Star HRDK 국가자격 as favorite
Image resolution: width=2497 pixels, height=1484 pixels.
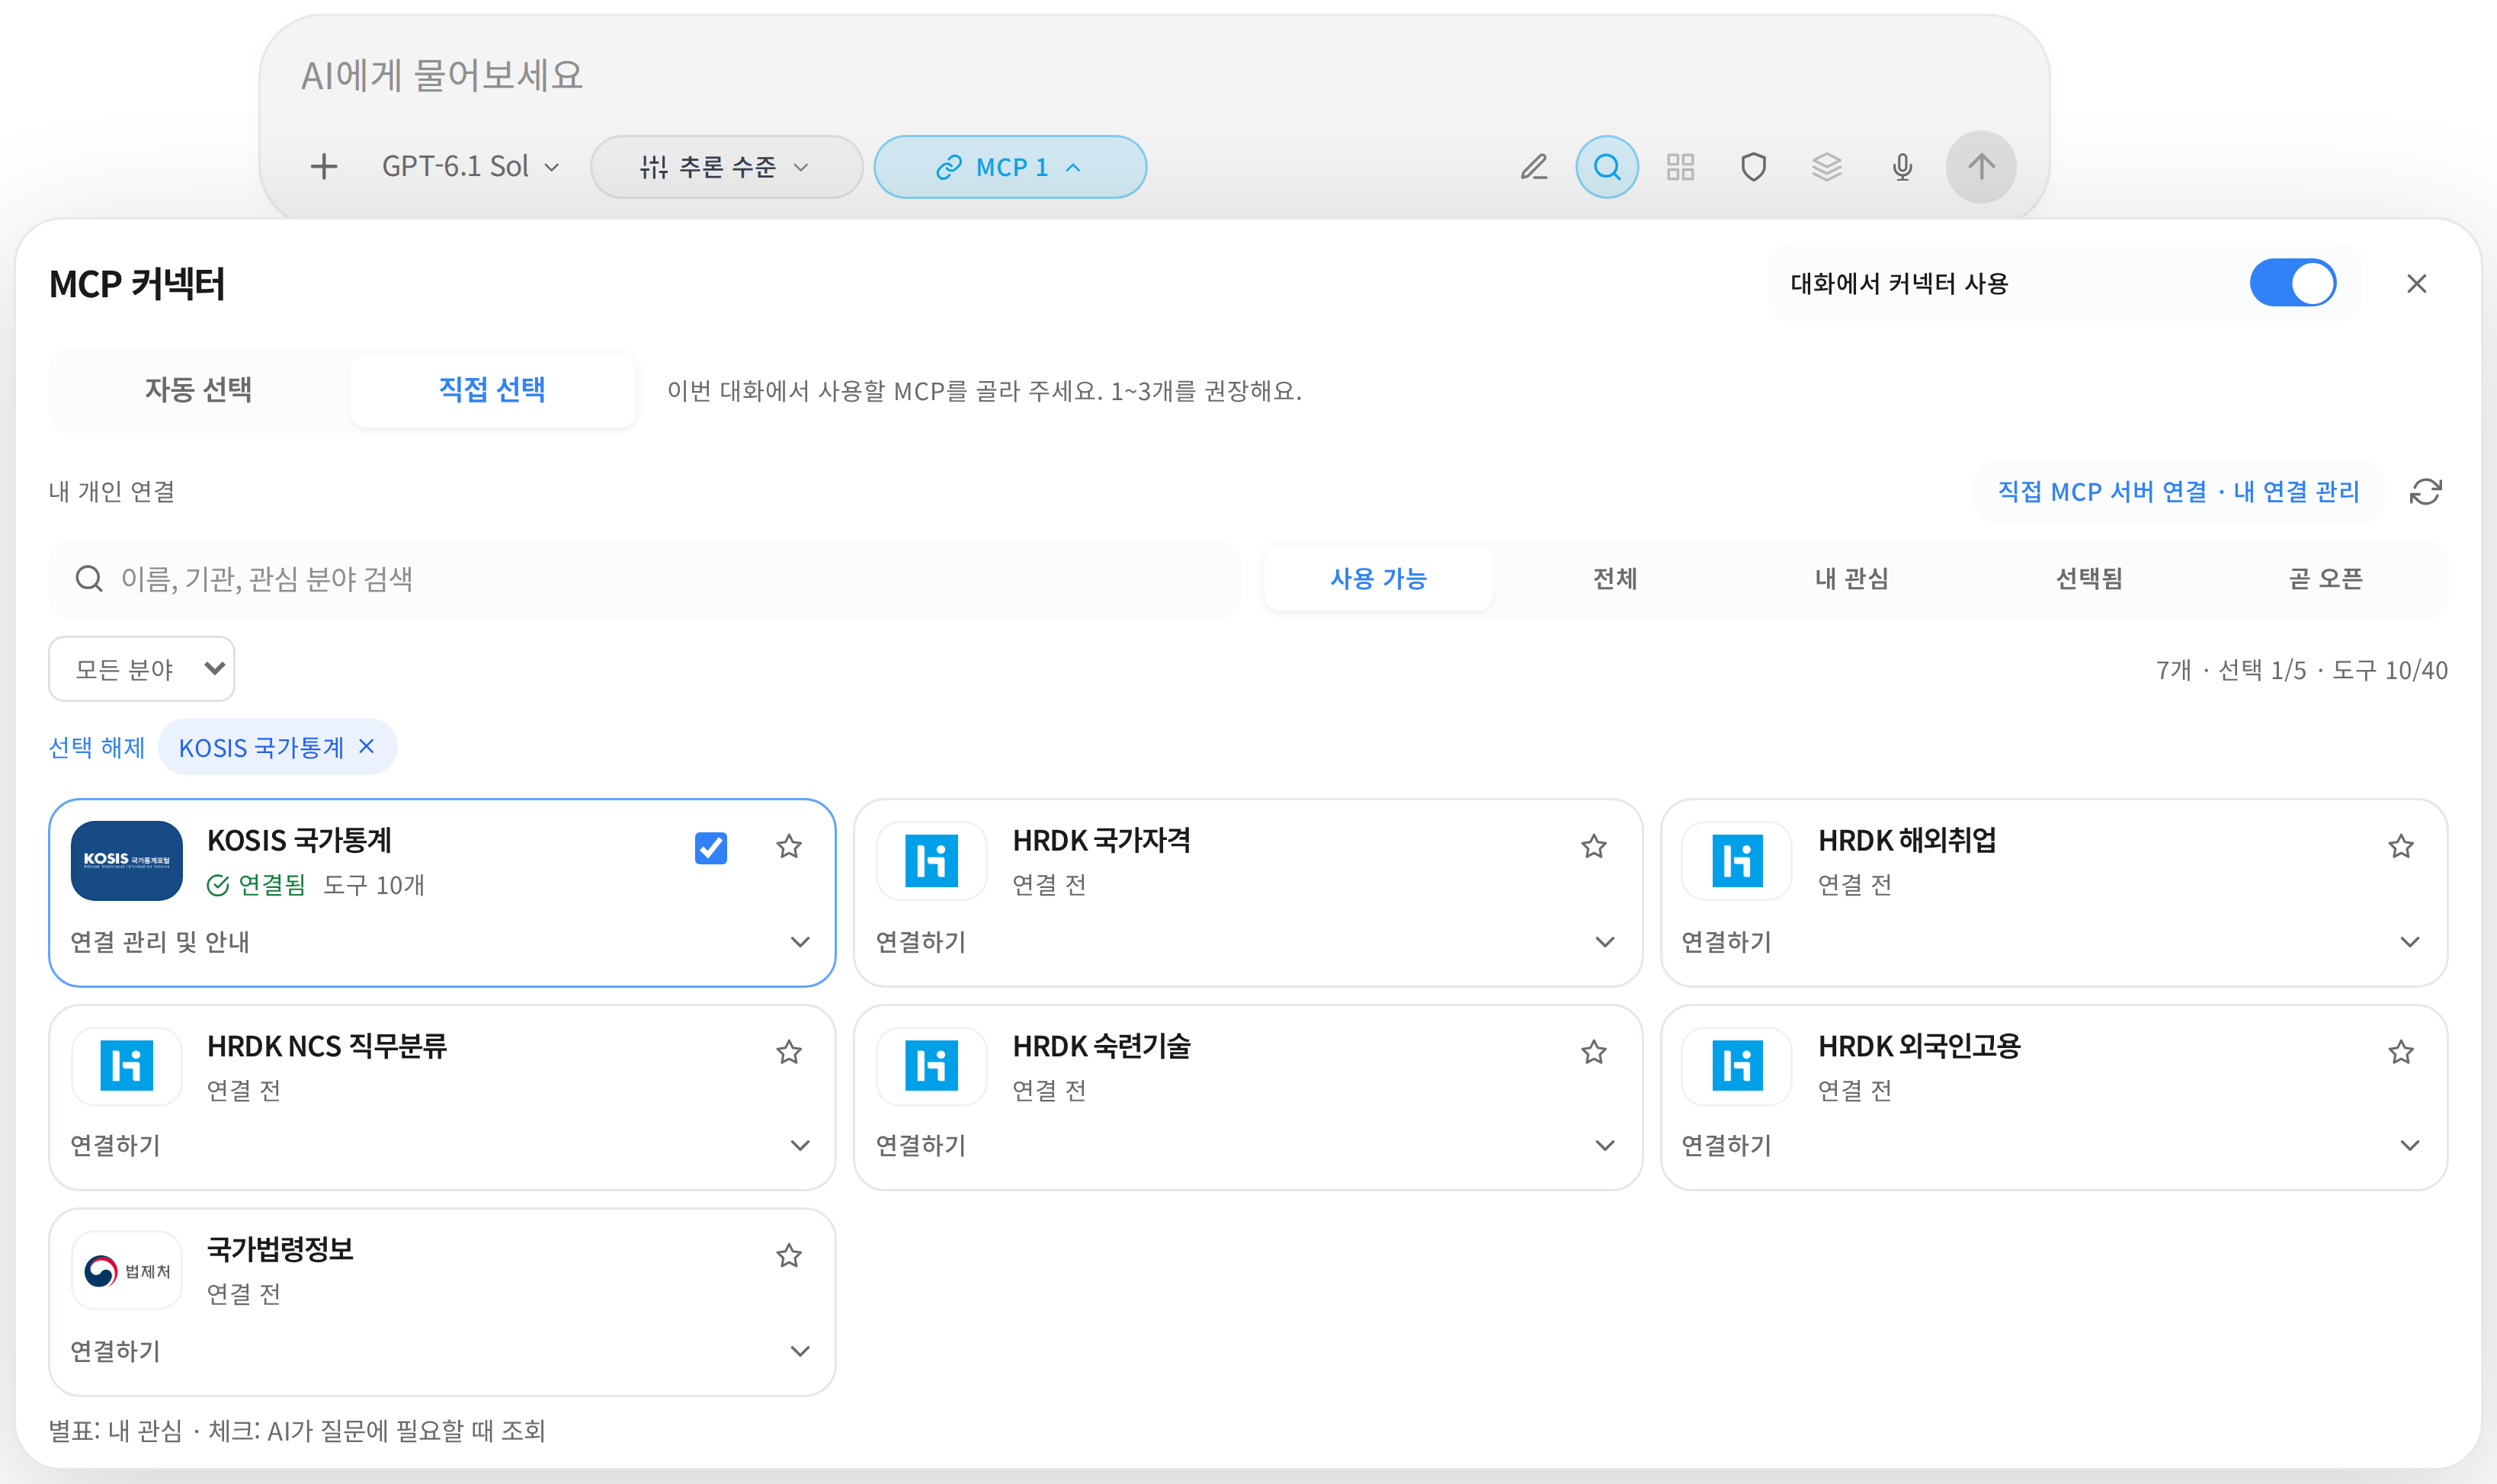(x=1594, y=847)
